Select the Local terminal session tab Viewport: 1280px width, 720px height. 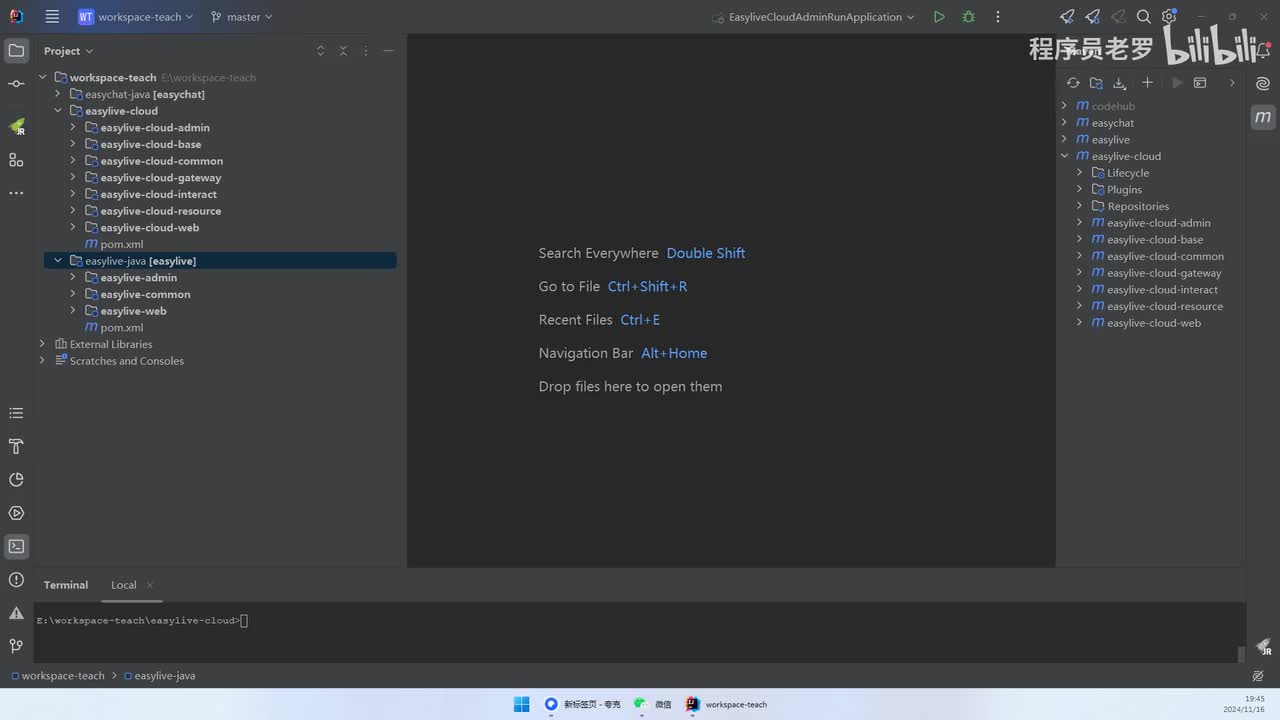[x=123, y=585]
